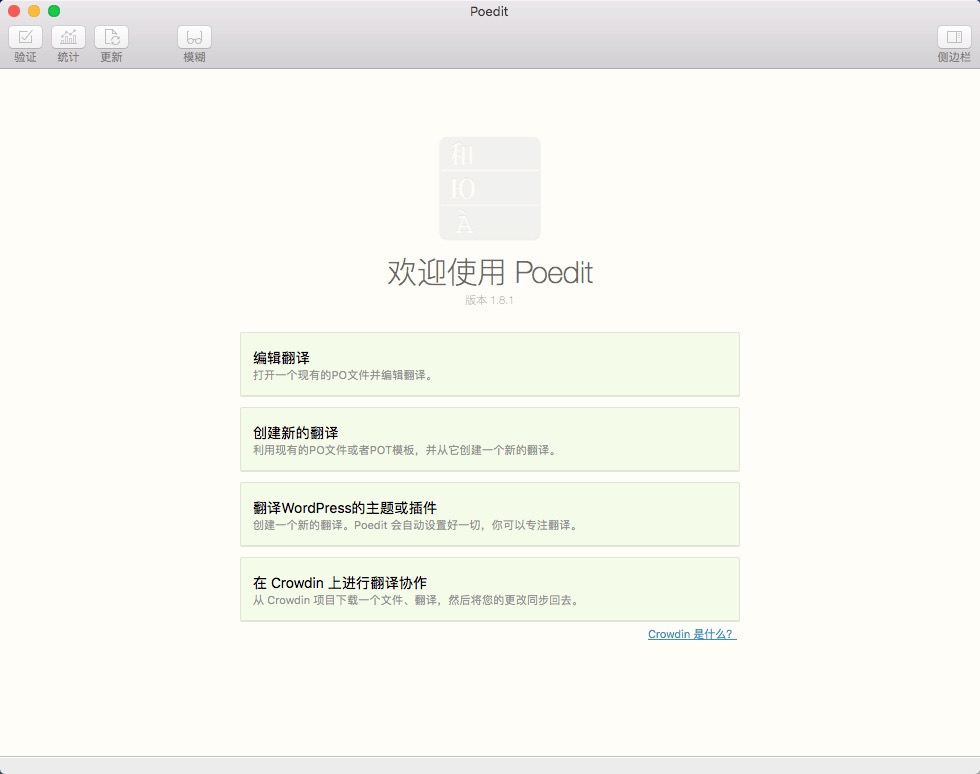The width and height of the screenshot is (980, 774).
Task: Open an existing PO file via 编辑翻译
Action: coord(488,364)
